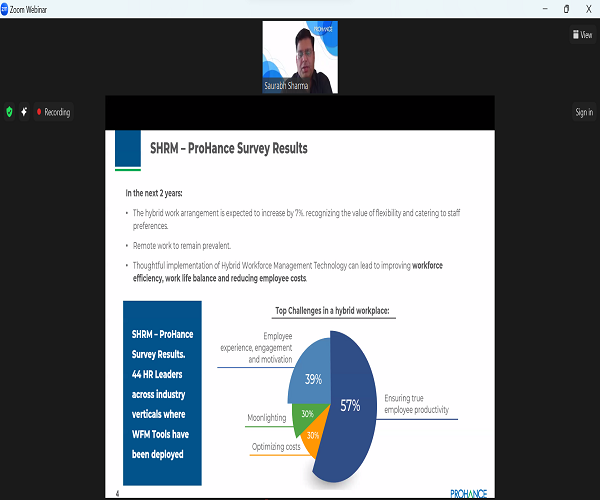Screen dimensions: 600x500
Task: Click the 39% light blue pie slice
Action: (x=313, y=379)
